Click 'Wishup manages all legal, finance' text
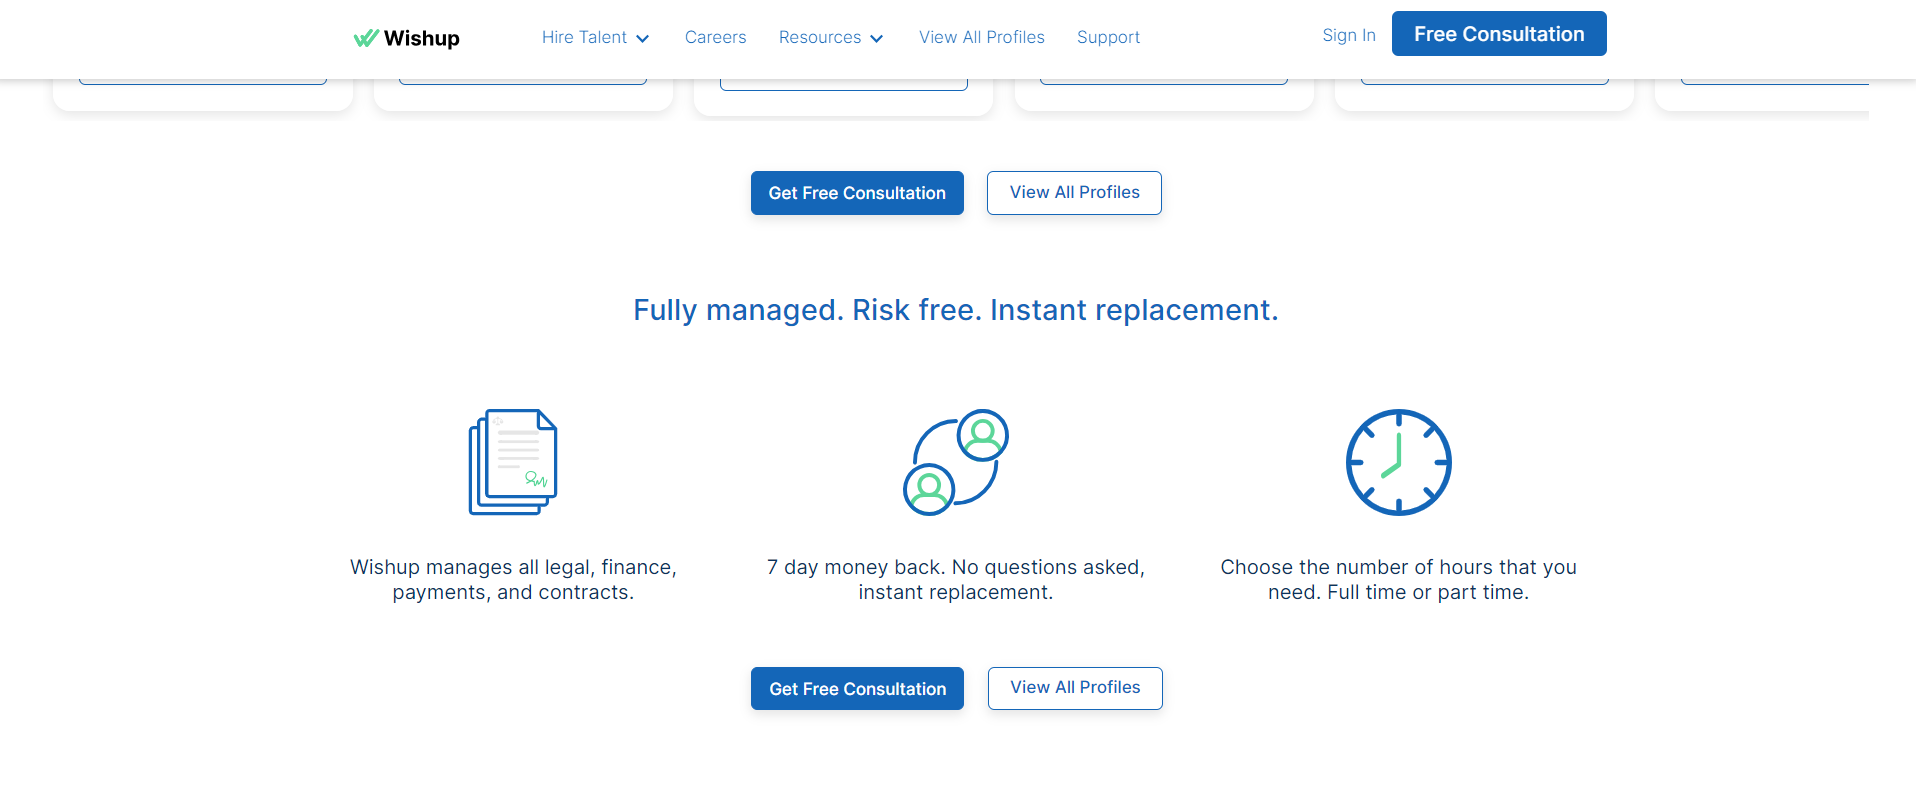This screenshot has width=1916, height=799. 513,580
